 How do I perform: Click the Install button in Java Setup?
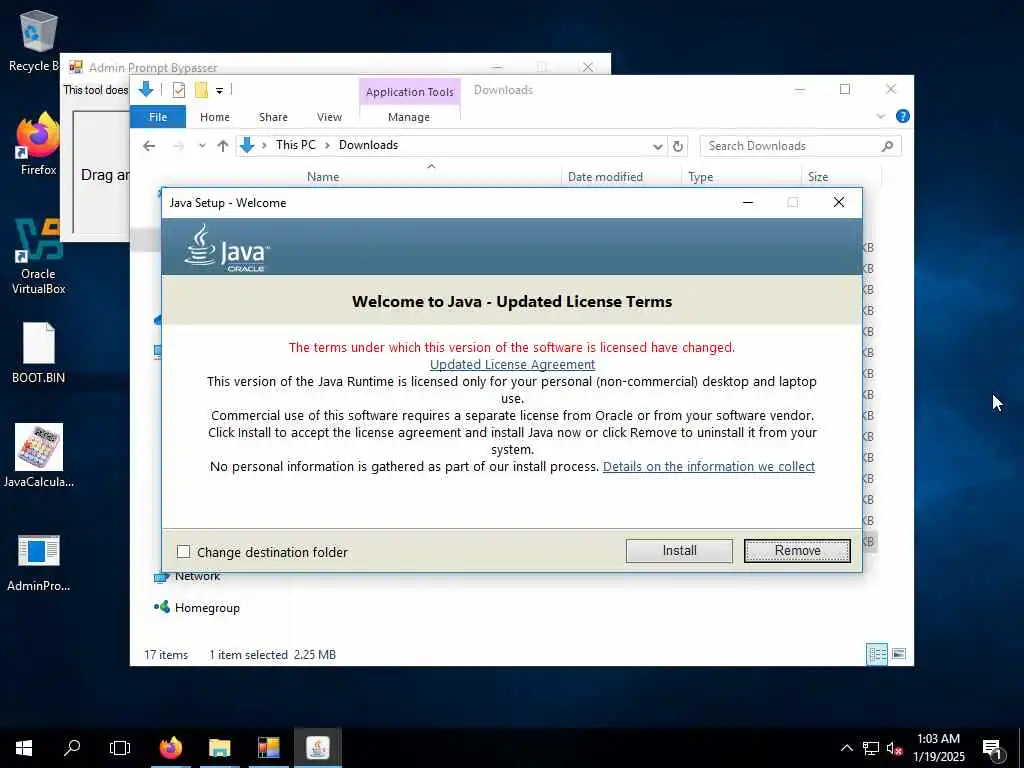(x=679, y=551)
